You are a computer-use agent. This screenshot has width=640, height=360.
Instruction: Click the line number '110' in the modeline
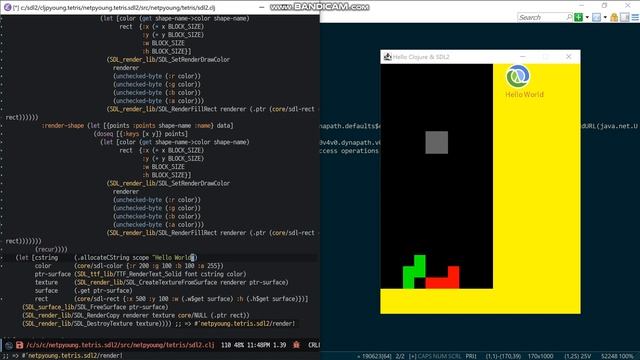(226, 345)
